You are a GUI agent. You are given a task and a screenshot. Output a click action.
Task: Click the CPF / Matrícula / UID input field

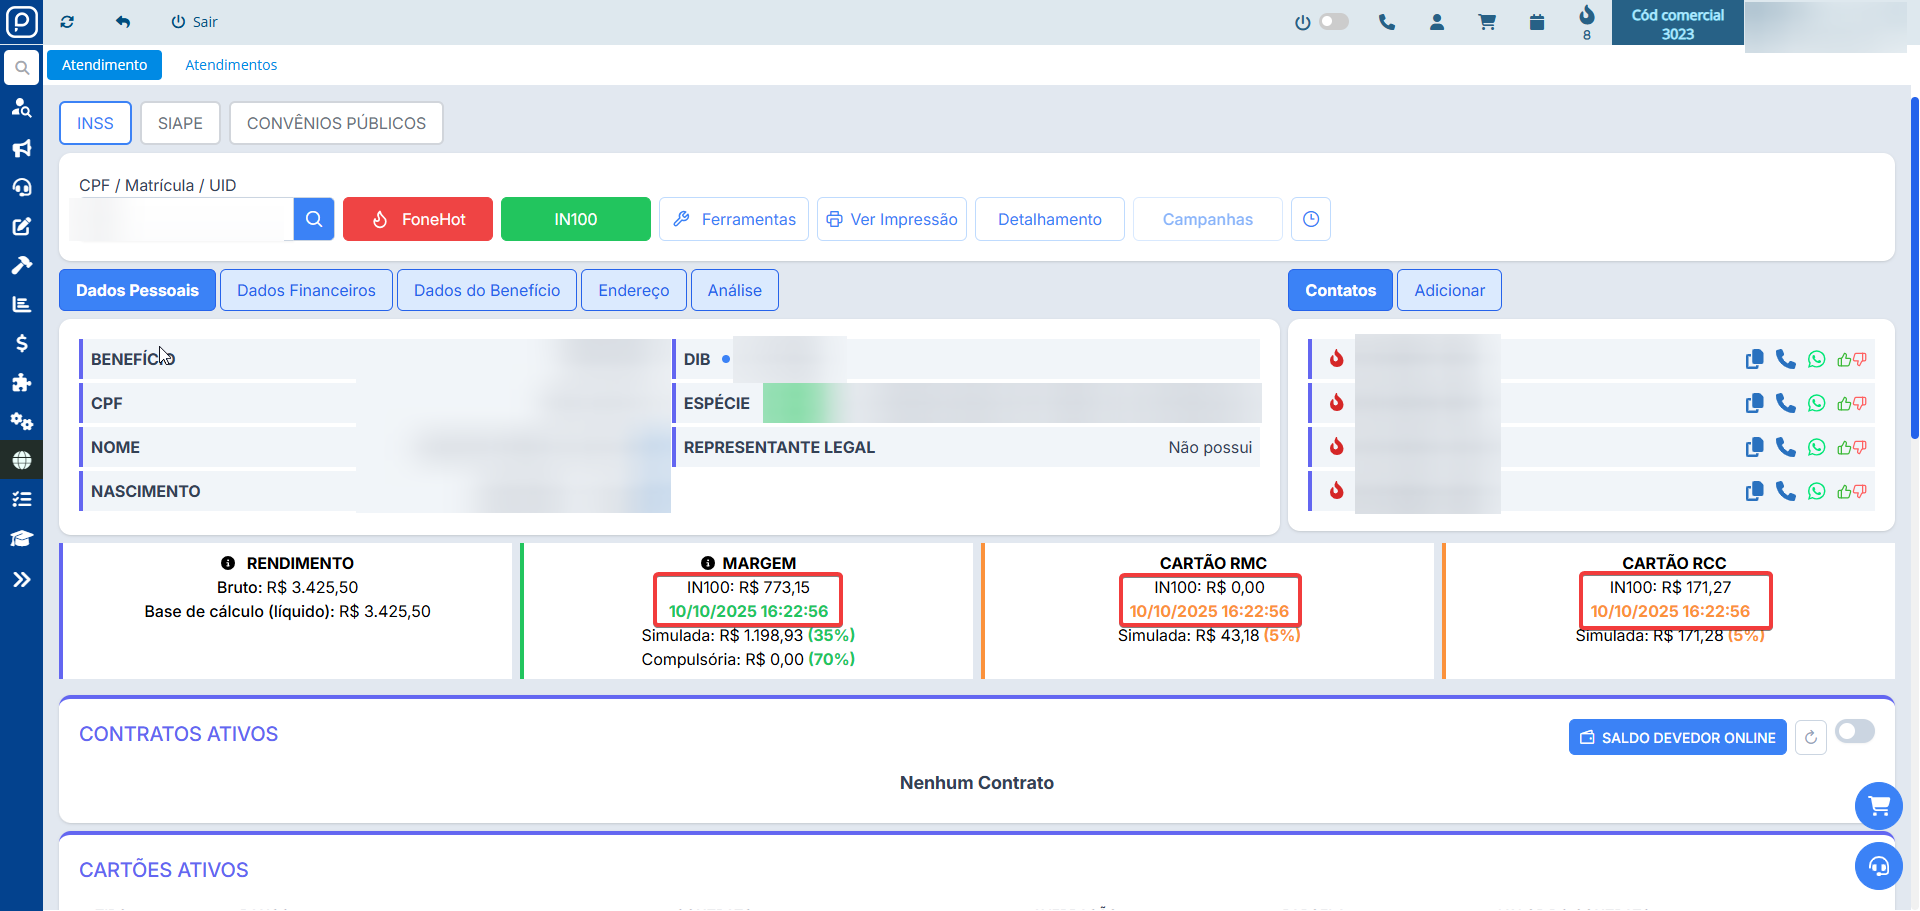tap(181, 219)
